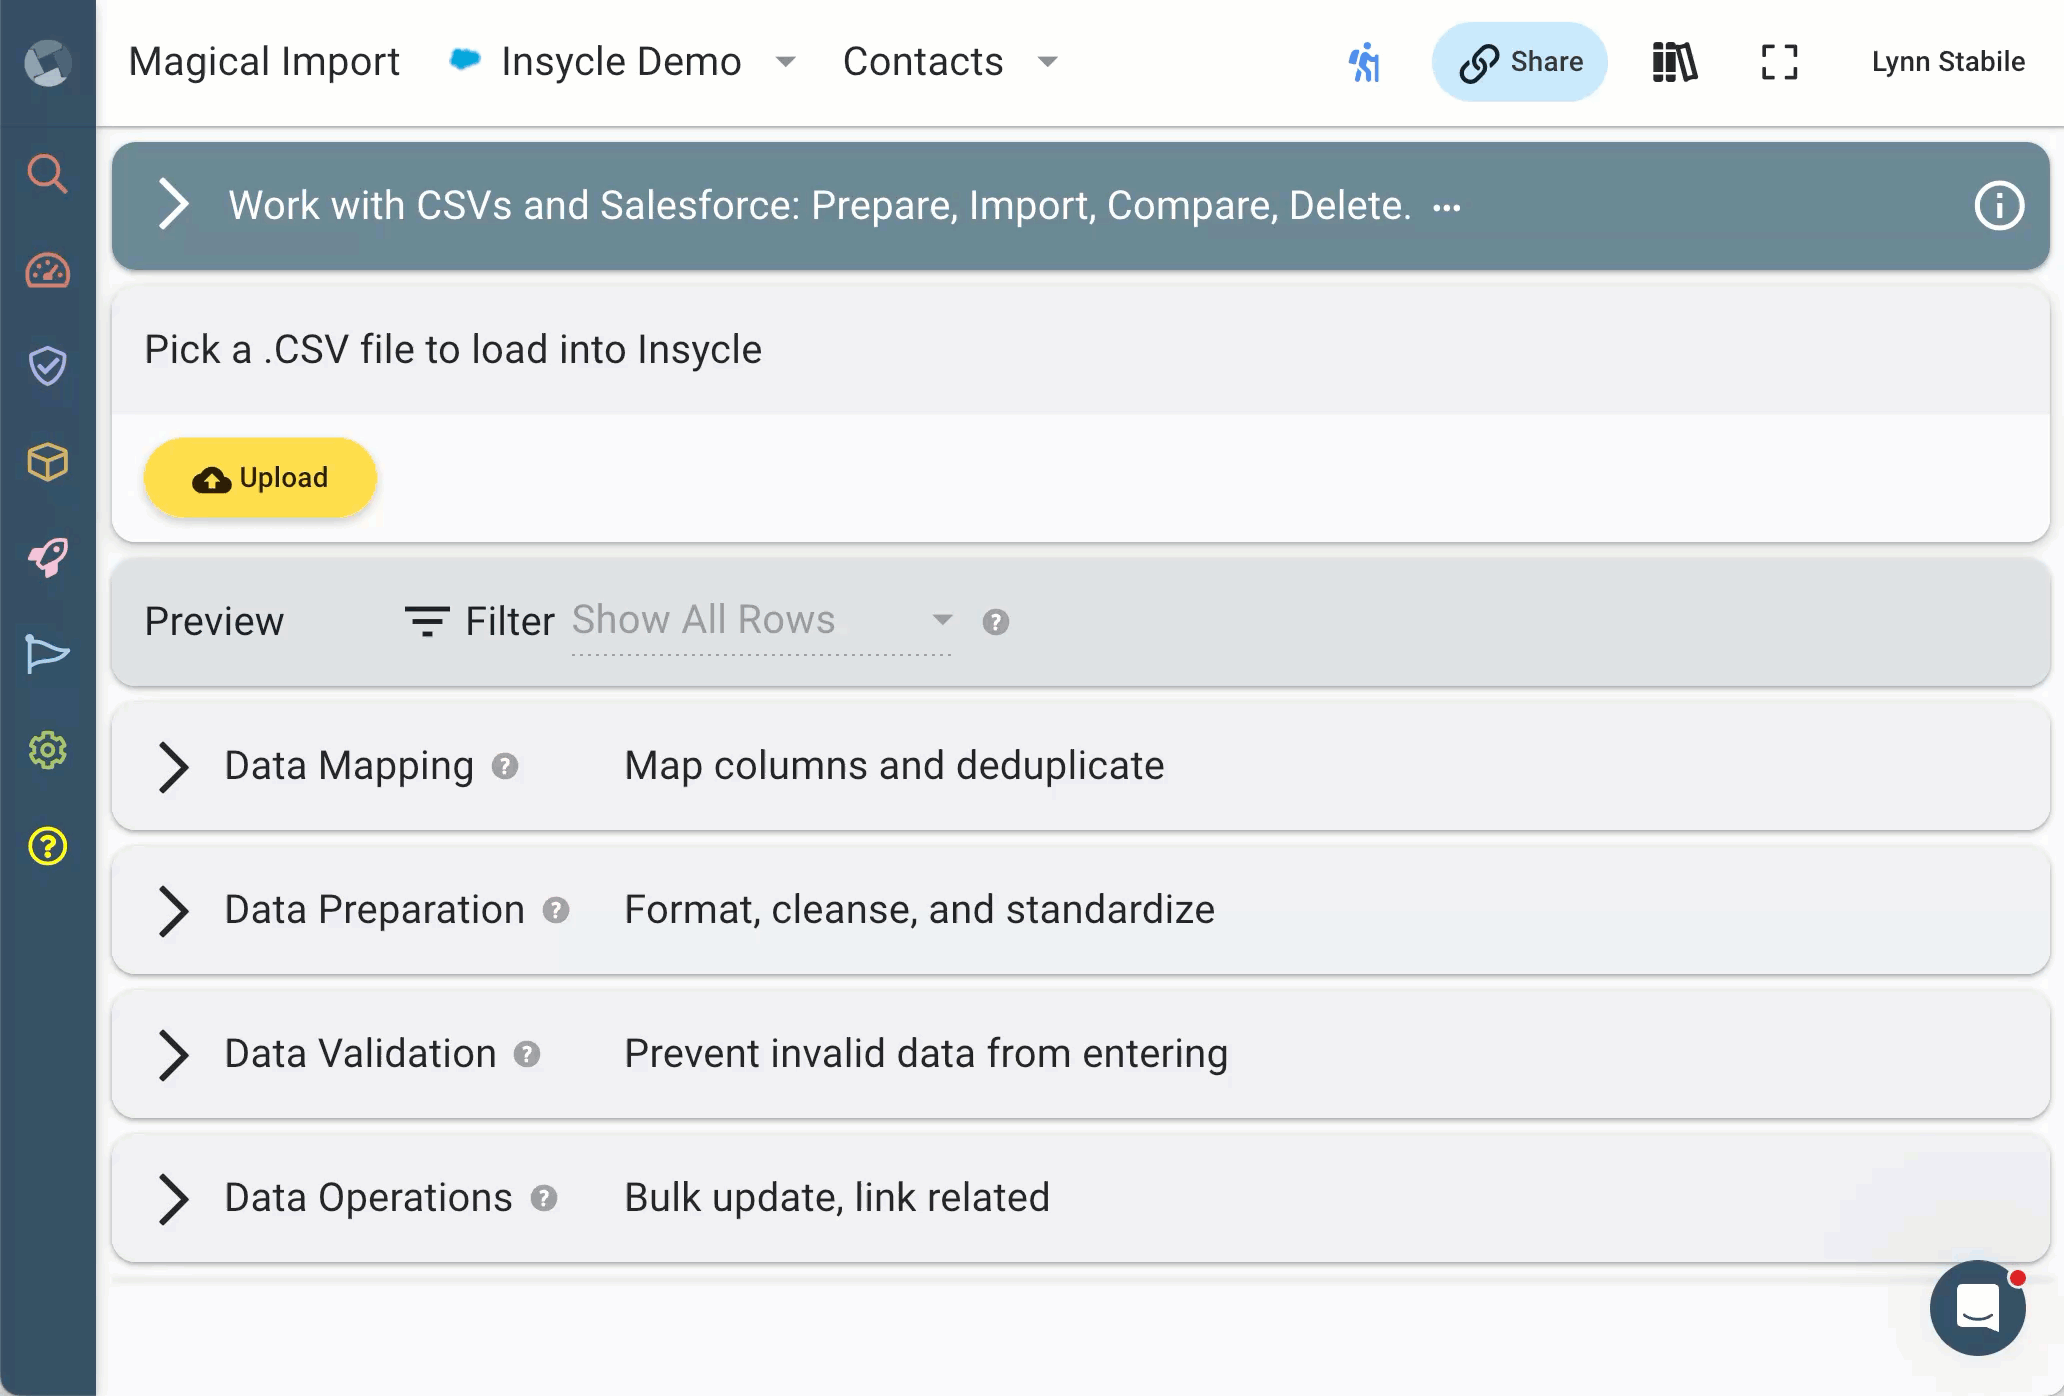
Task: Click help icon beside Data Mapping
Action: tap(505, 766)
